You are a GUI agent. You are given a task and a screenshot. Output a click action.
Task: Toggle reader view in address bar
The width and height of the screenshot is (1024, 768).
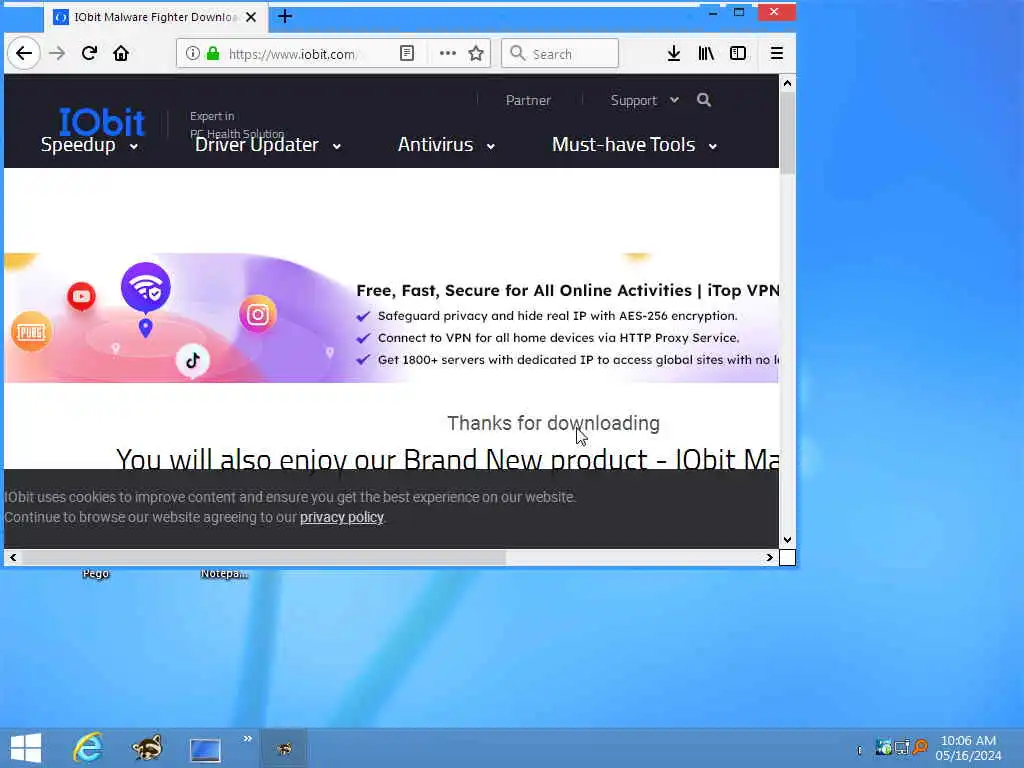[407, 54]
